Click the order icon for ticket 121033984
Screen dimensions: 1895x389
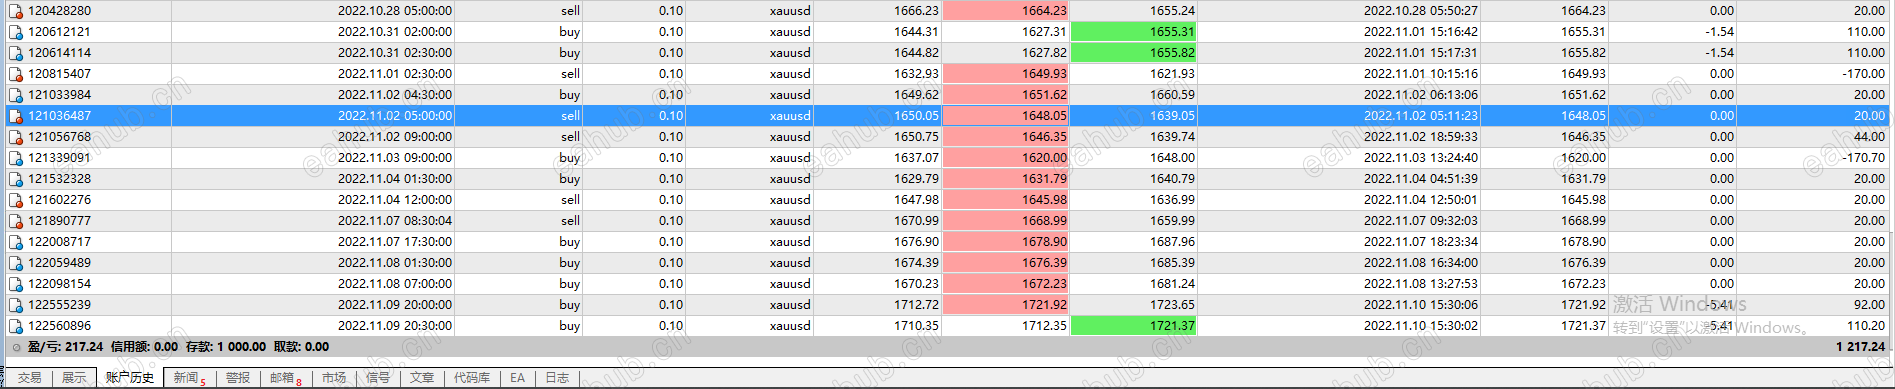(15, 95)
